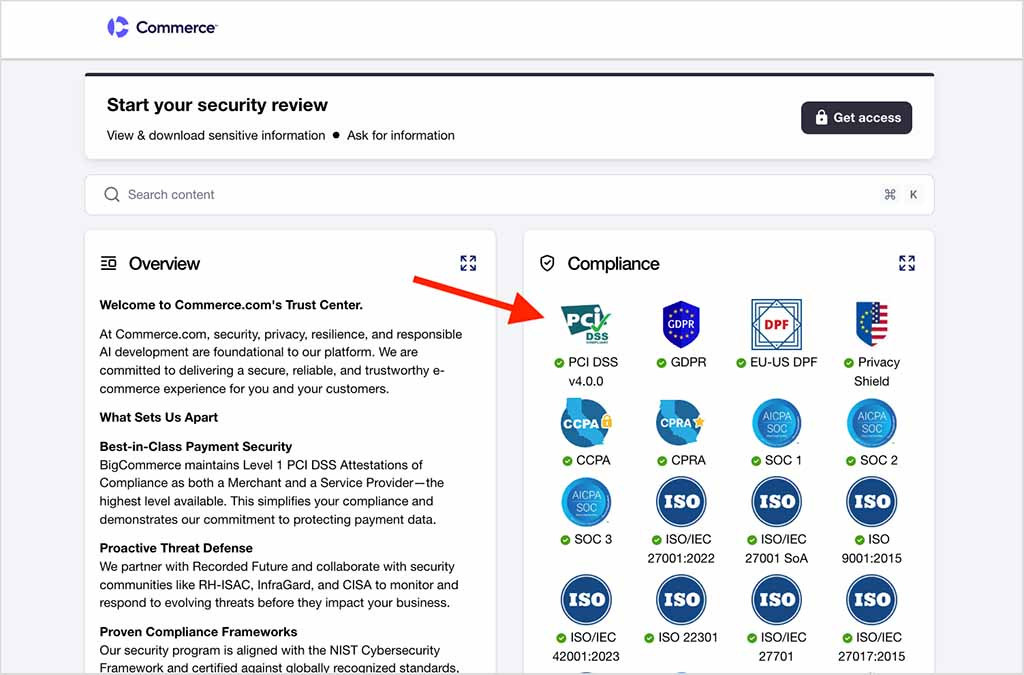Click 'Welcome to Commerce.com's Trust Center.' text
The image size is (1024, 675).
[231, 305]
